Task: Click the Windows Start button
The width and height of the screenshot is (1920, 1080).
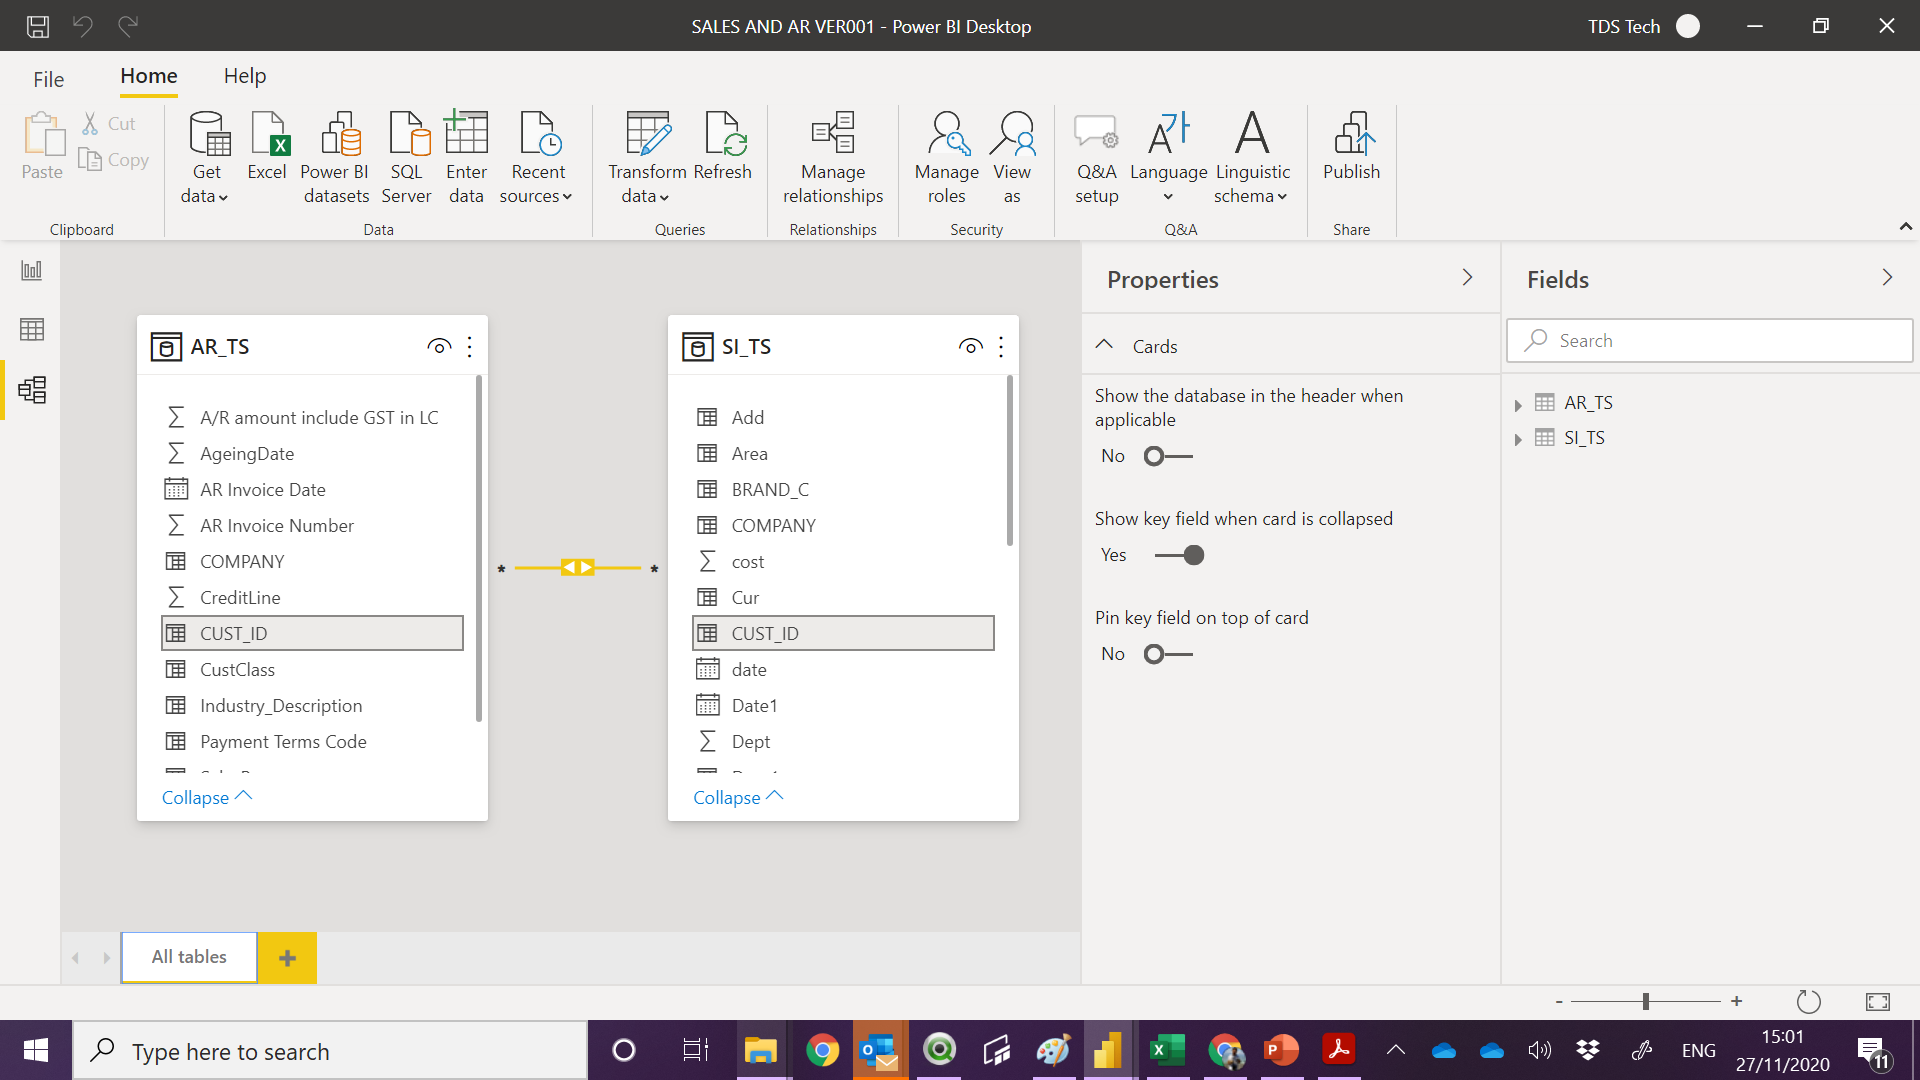Action: coord(36,1050)
